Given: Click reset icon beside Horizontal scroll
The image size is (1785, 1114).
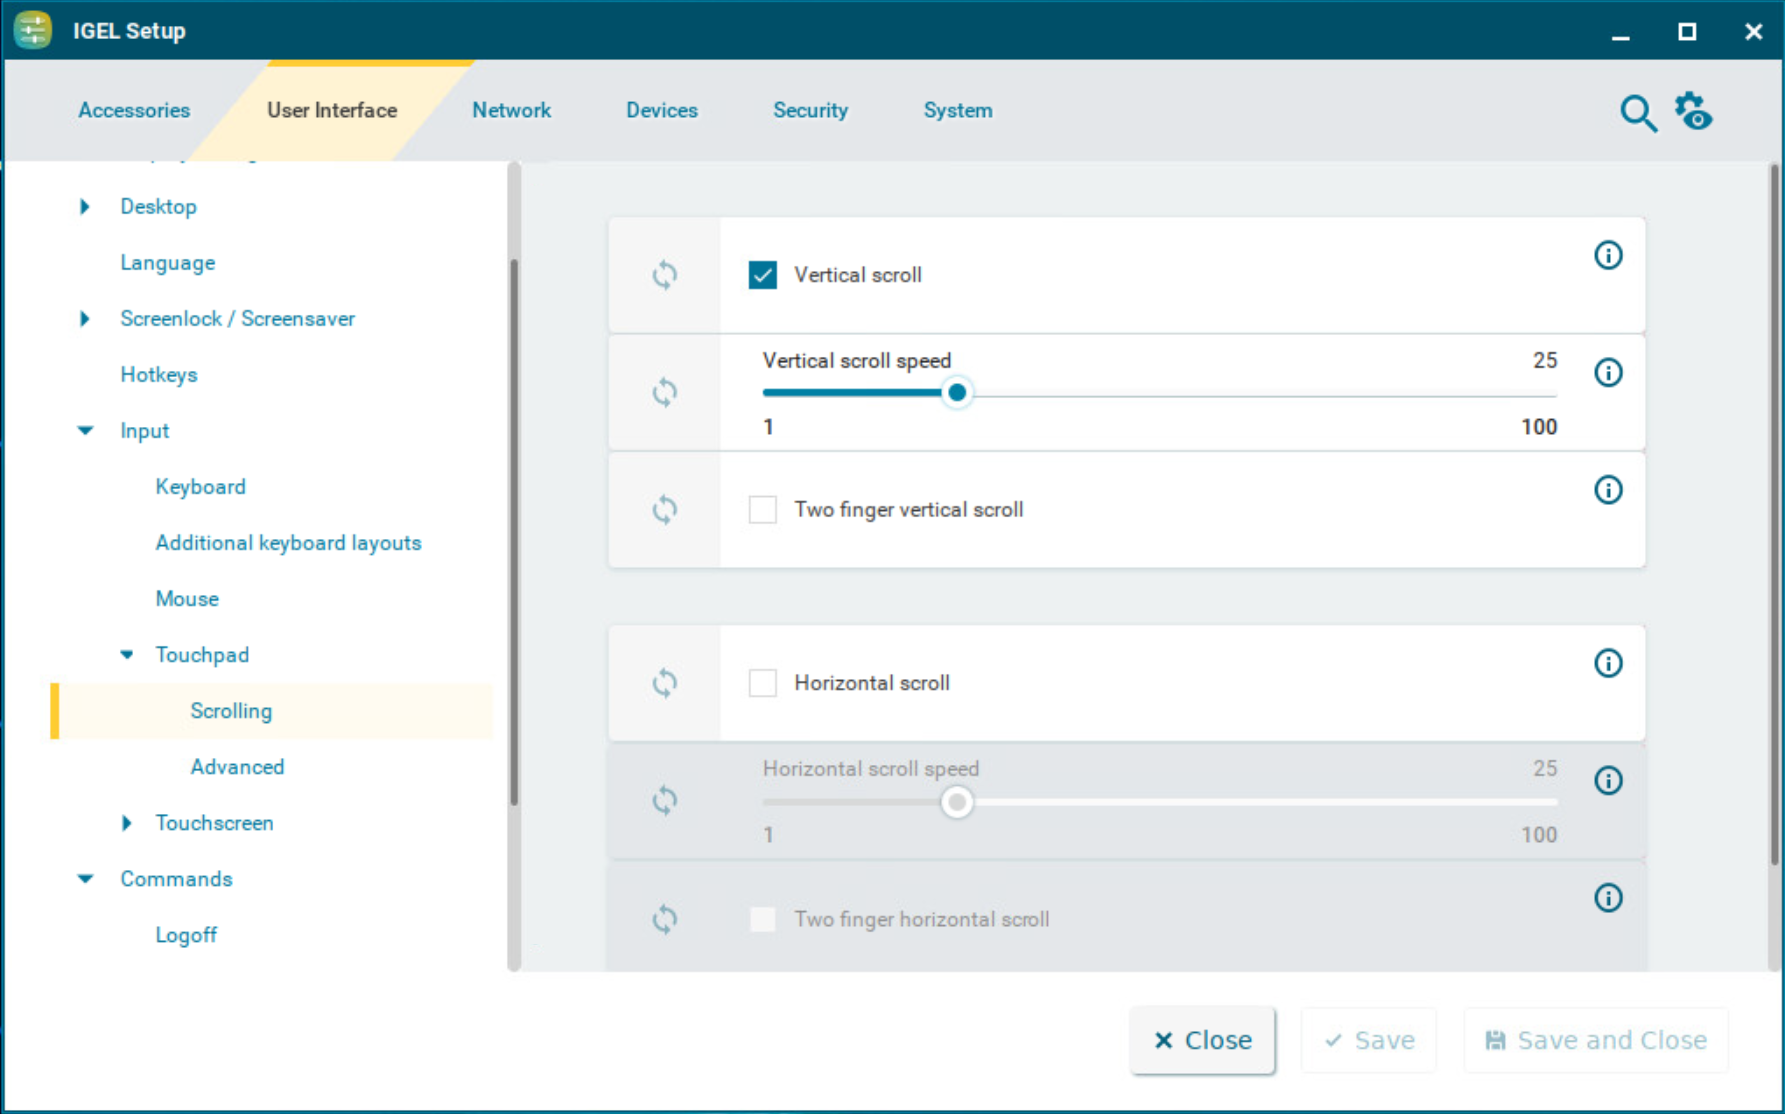Looking at the screenshot, I should coord(665,683).
